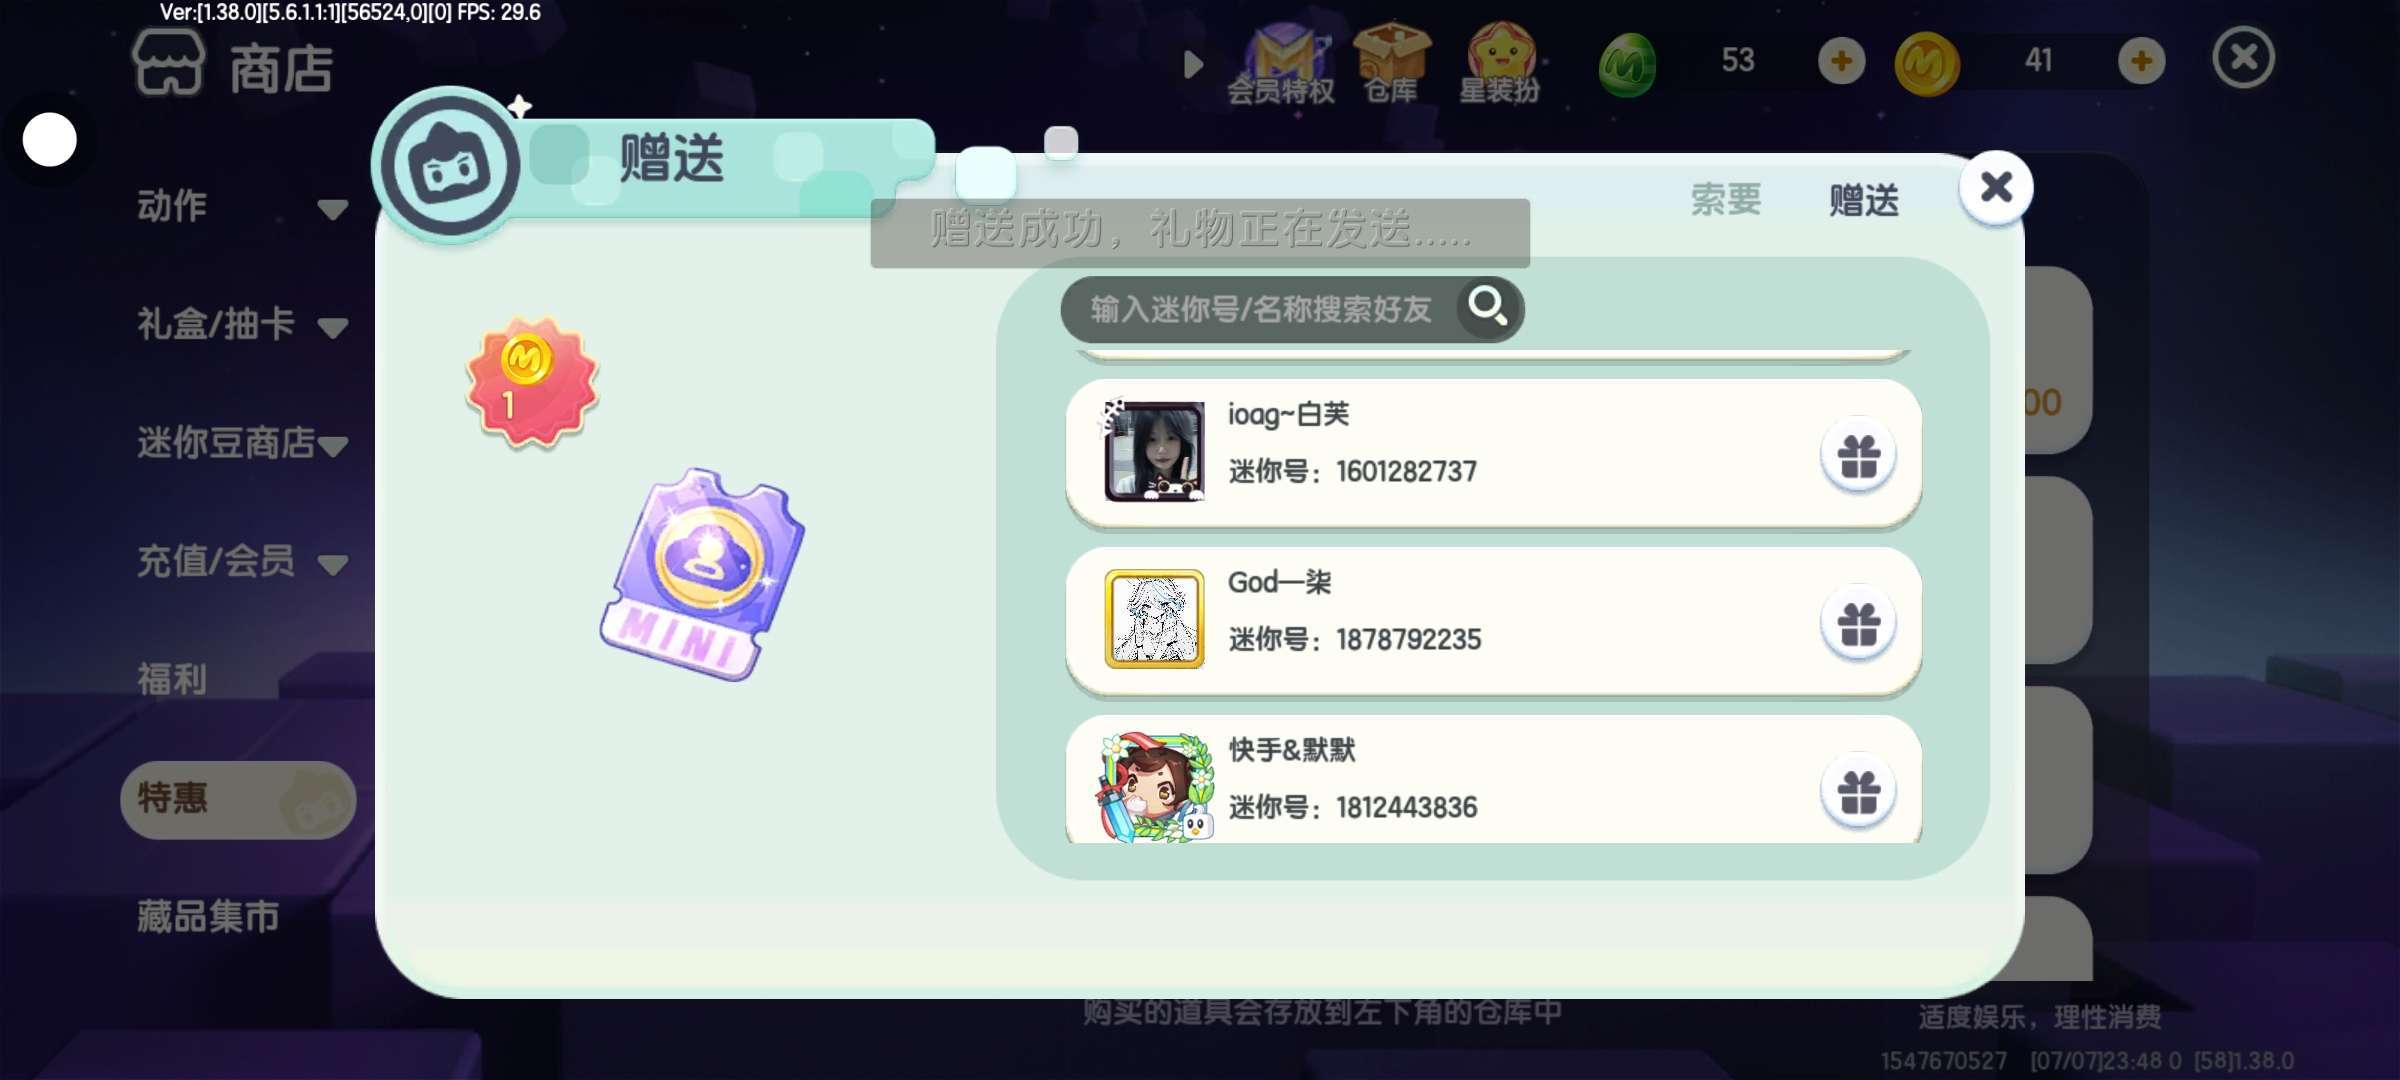Switch to the 赠送 tab
The height and width of the screenshot is (1080, 2400).
click(1864, 200)
